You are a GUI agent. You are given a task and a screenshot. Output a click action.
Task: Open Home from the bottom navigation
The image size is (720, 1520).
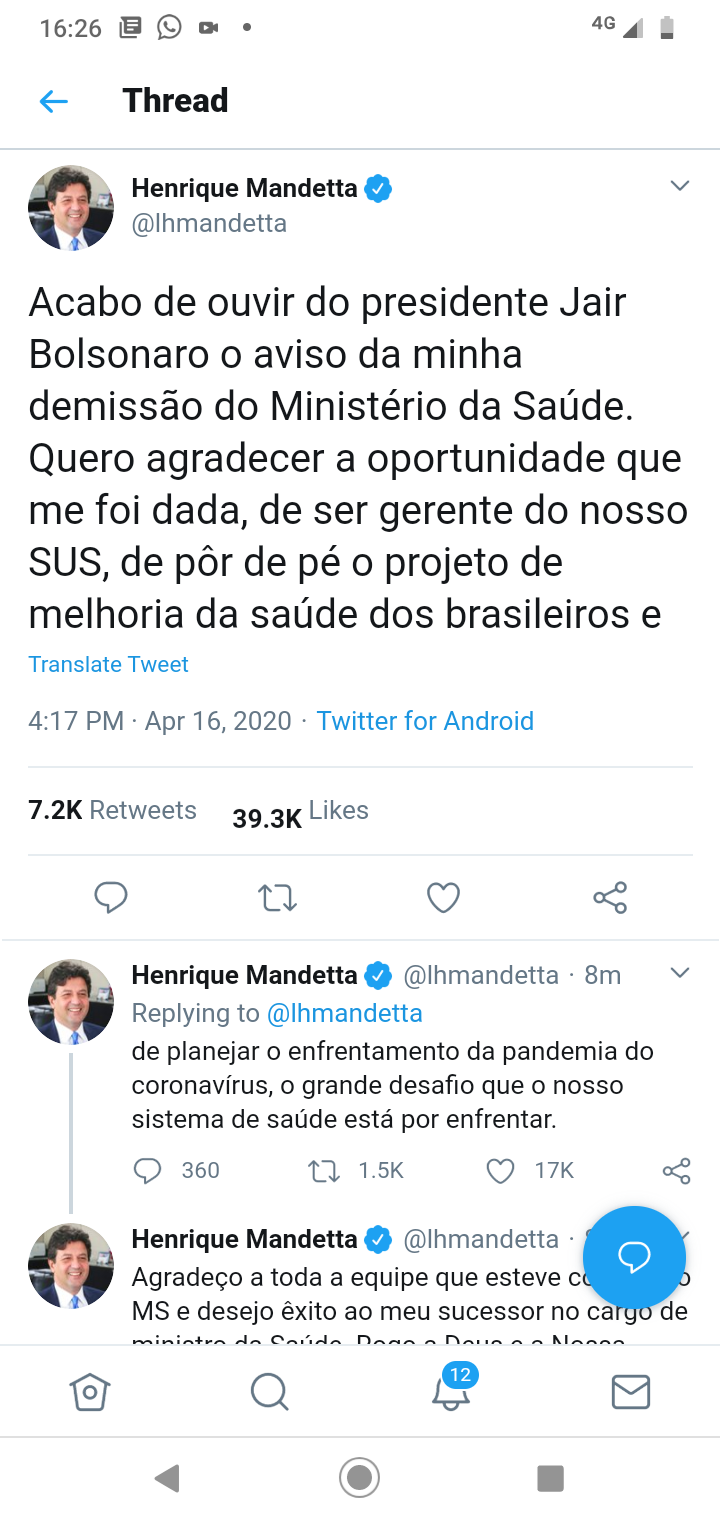click(89, 1391)
